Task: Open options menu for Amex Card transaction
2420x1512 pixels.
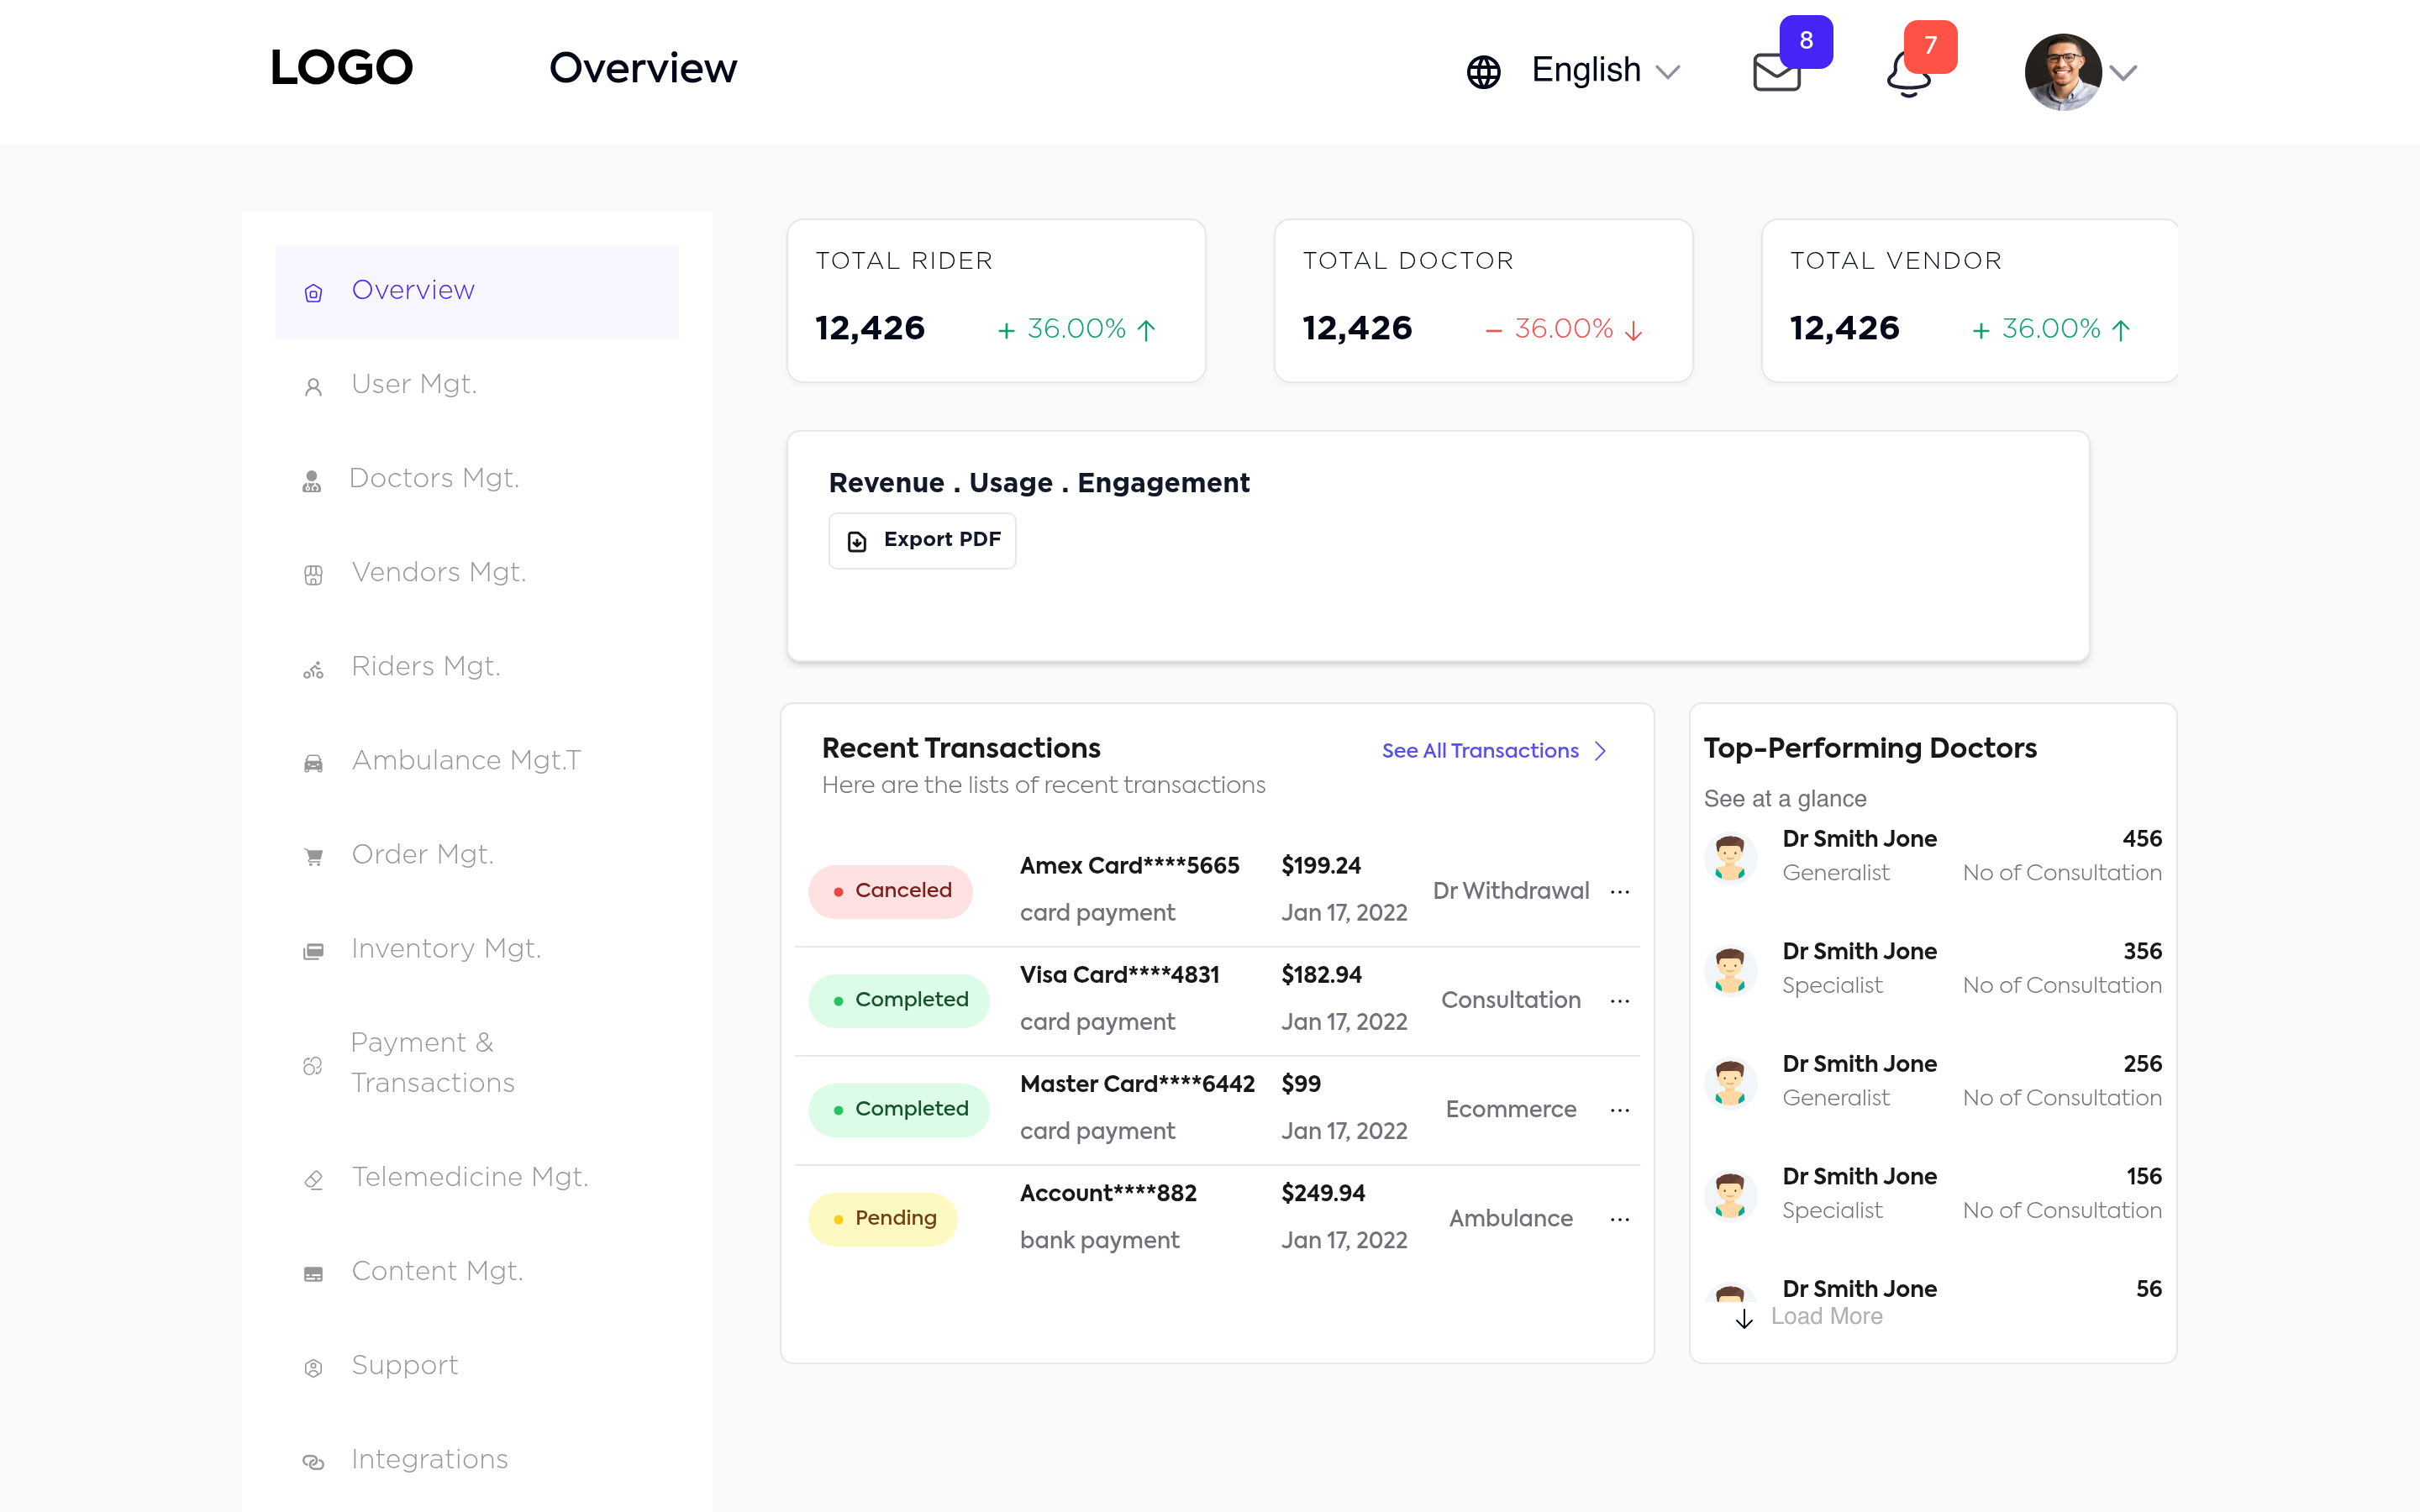Action: 1619,891
